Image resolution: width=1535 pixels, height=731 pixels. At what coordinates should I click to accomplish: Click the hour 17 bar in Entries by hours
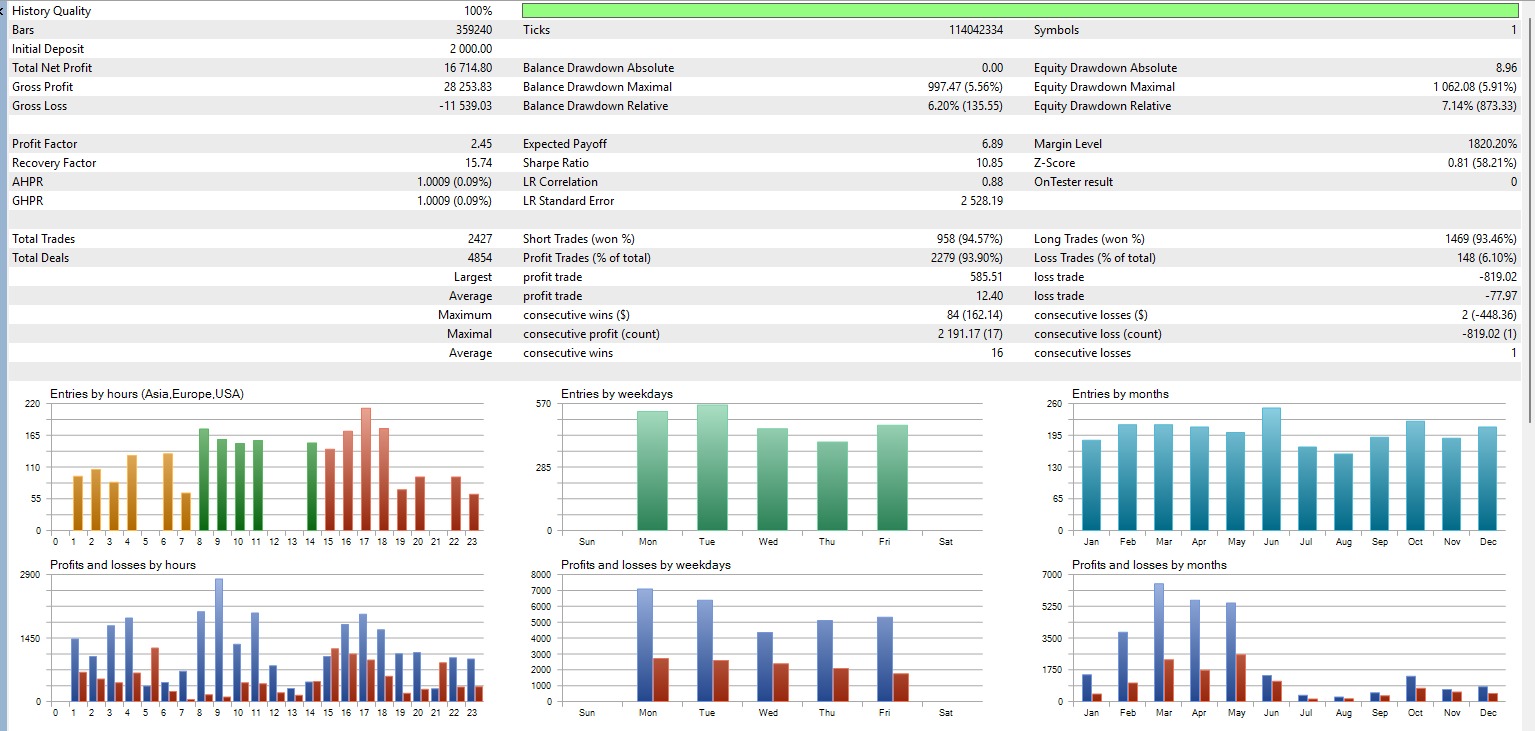[366, 469]
